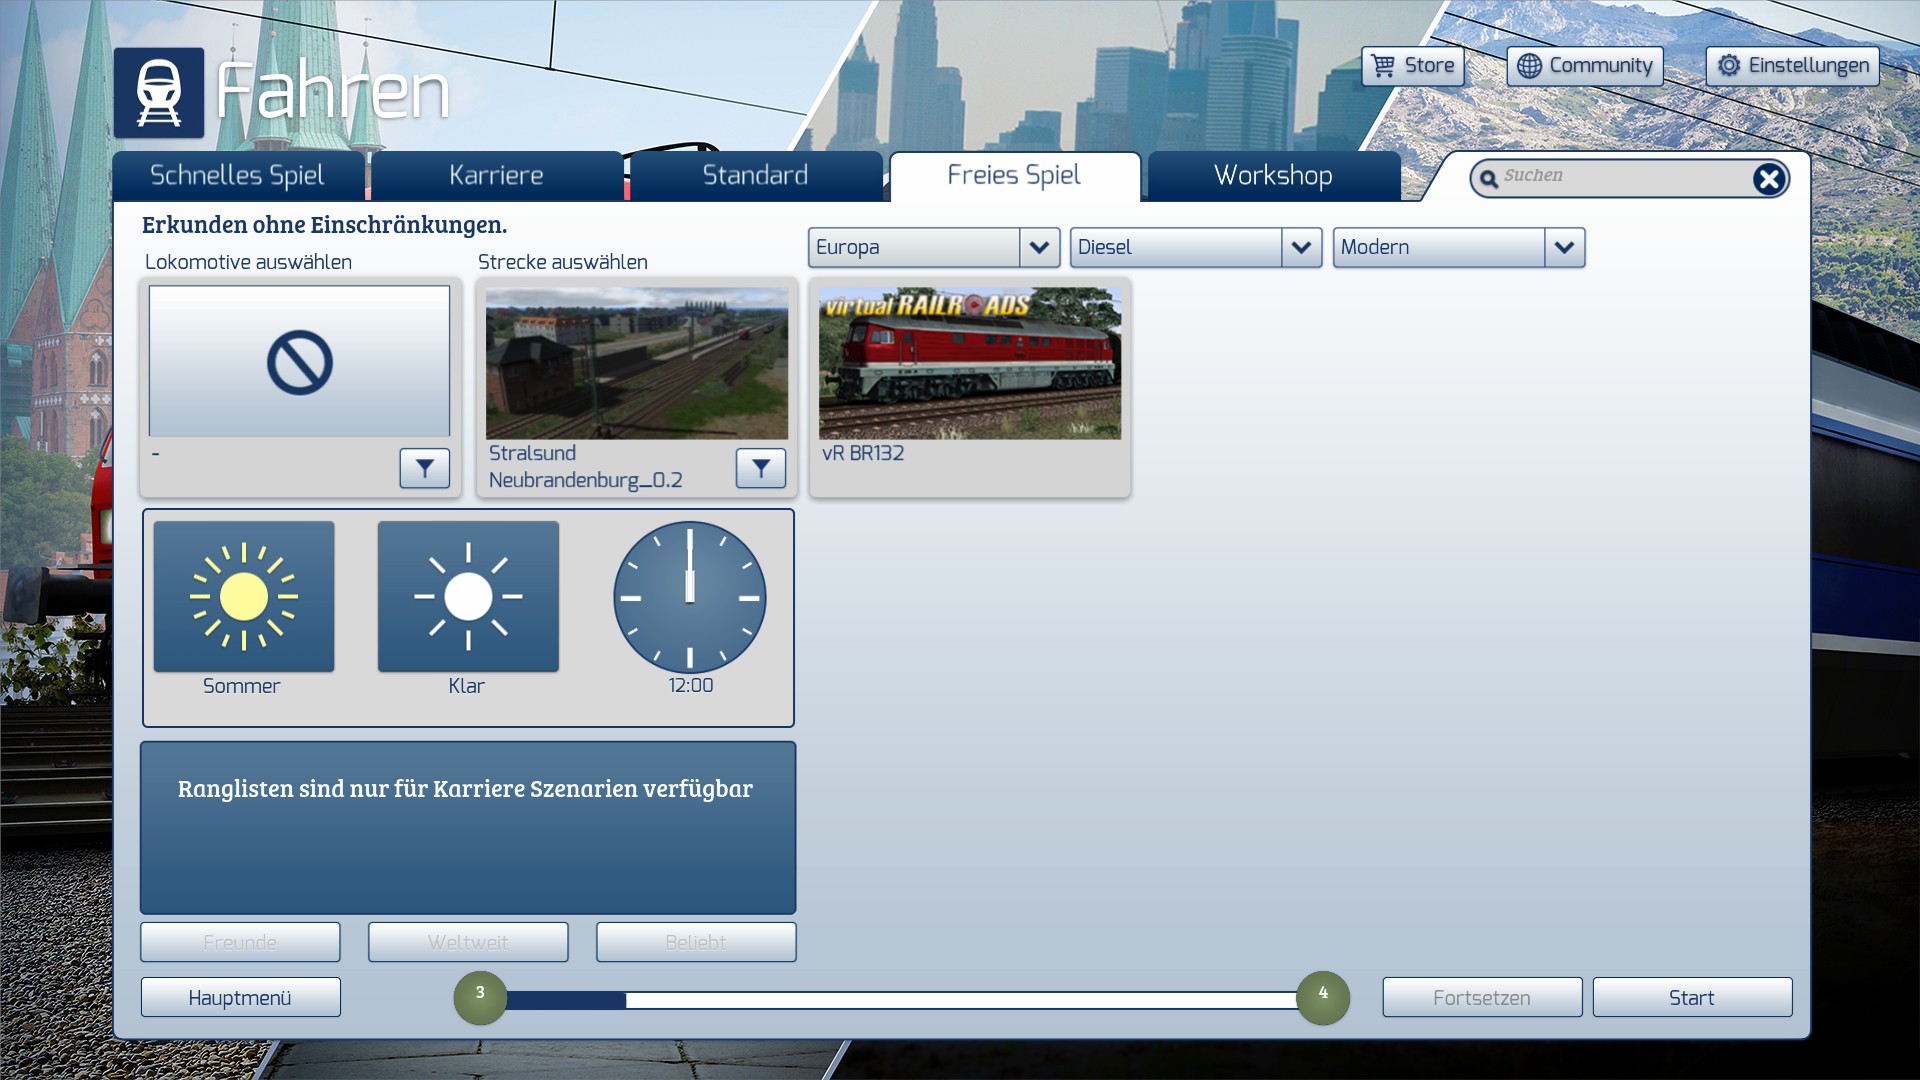Expand the Europa region dropdown
The height and width of the screenshot is (1080, 1920).
click(1039, 247)
